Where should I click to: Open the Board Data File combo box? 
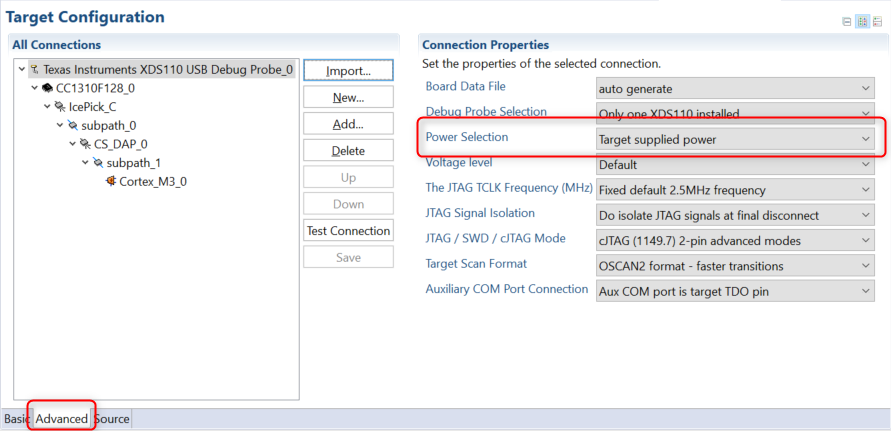pos(735,88)
